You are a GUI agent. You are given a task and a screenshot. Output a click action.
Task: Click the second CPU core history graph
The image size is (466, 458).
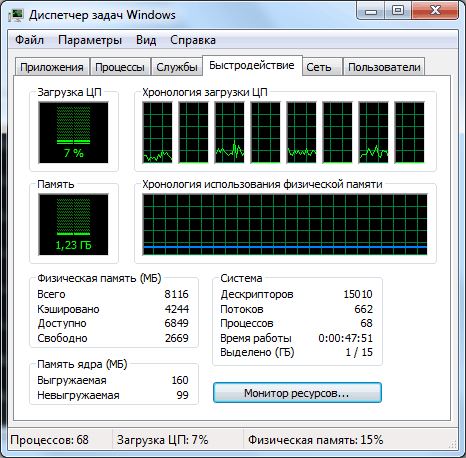194,133
